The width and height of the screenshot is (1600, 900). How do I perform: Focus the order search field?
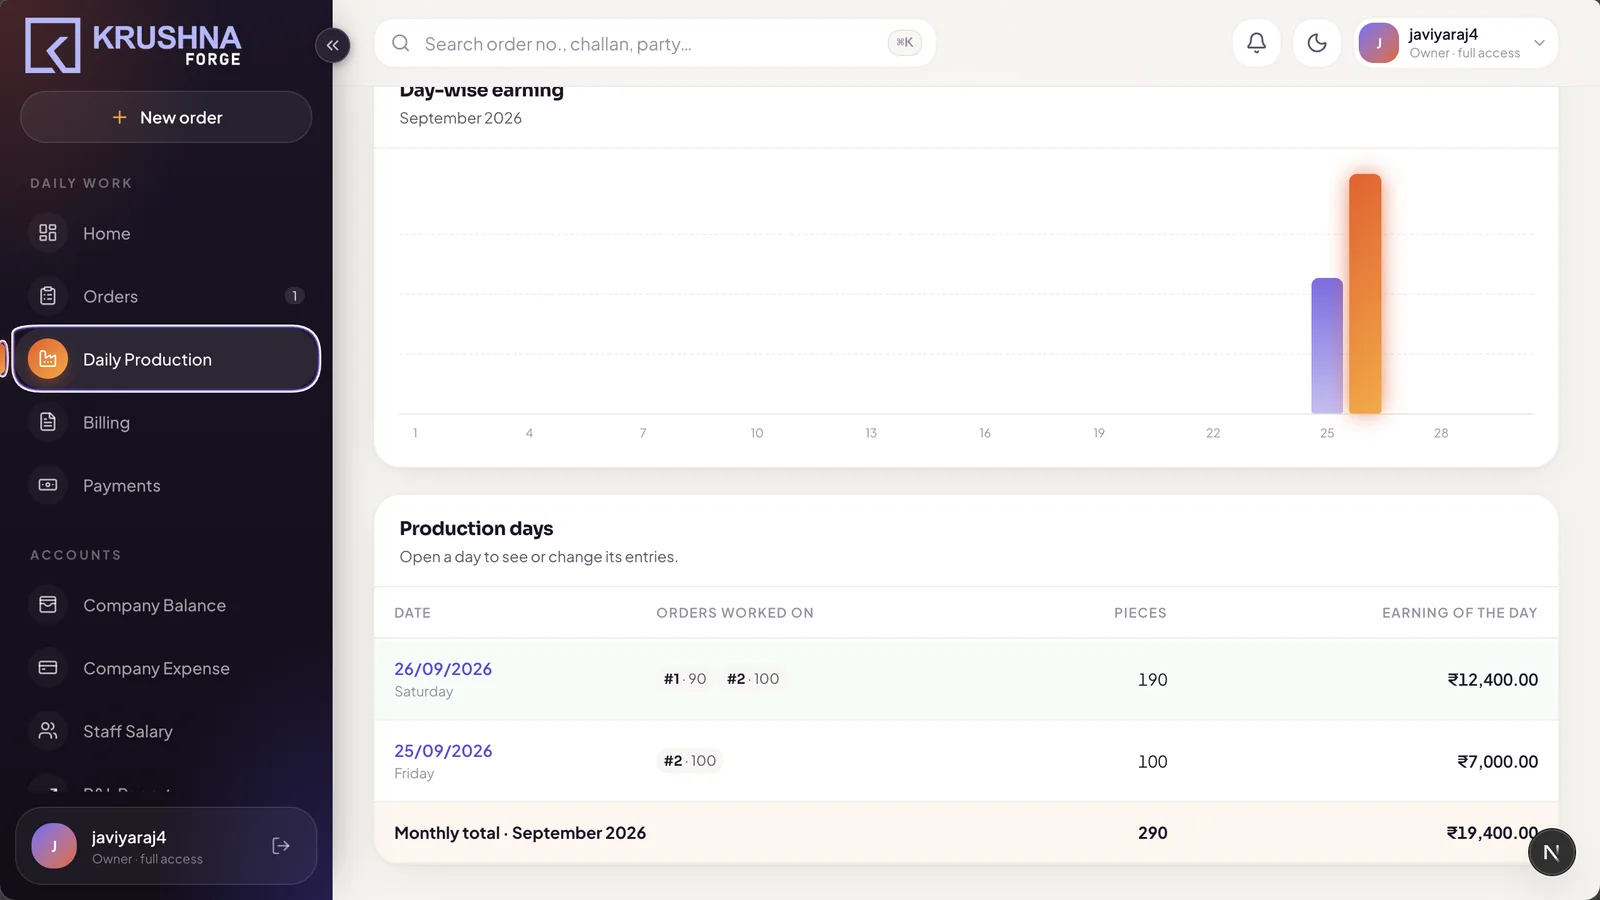pyautogui.click(x=655, y=43)
